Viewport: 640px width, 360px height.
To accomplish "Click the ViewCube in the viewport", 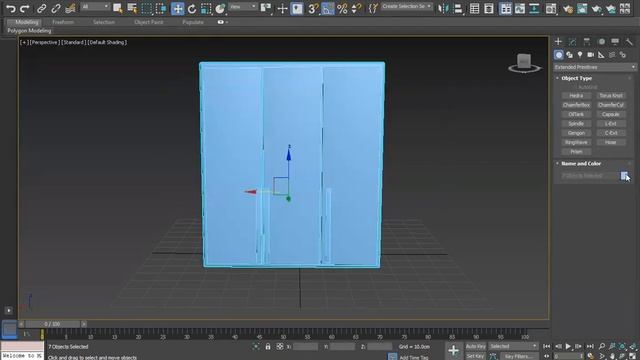I will pyautogui.click(x=524, y=62).
